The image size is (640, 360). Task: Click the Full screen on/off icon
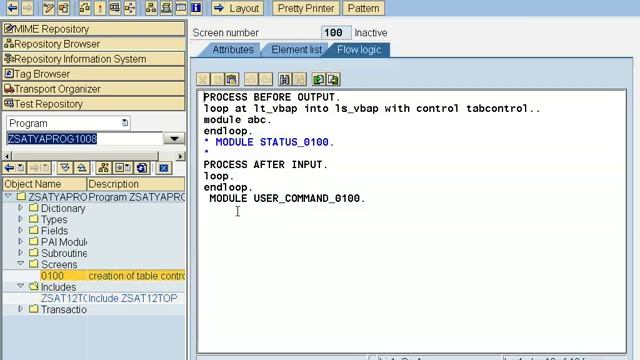[181, 7]
